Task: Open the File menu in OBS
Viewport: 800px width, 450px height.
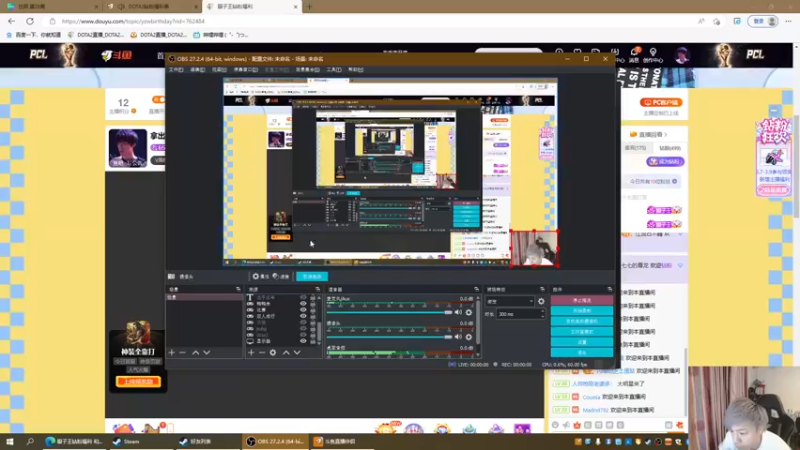Action: (176, 70)
